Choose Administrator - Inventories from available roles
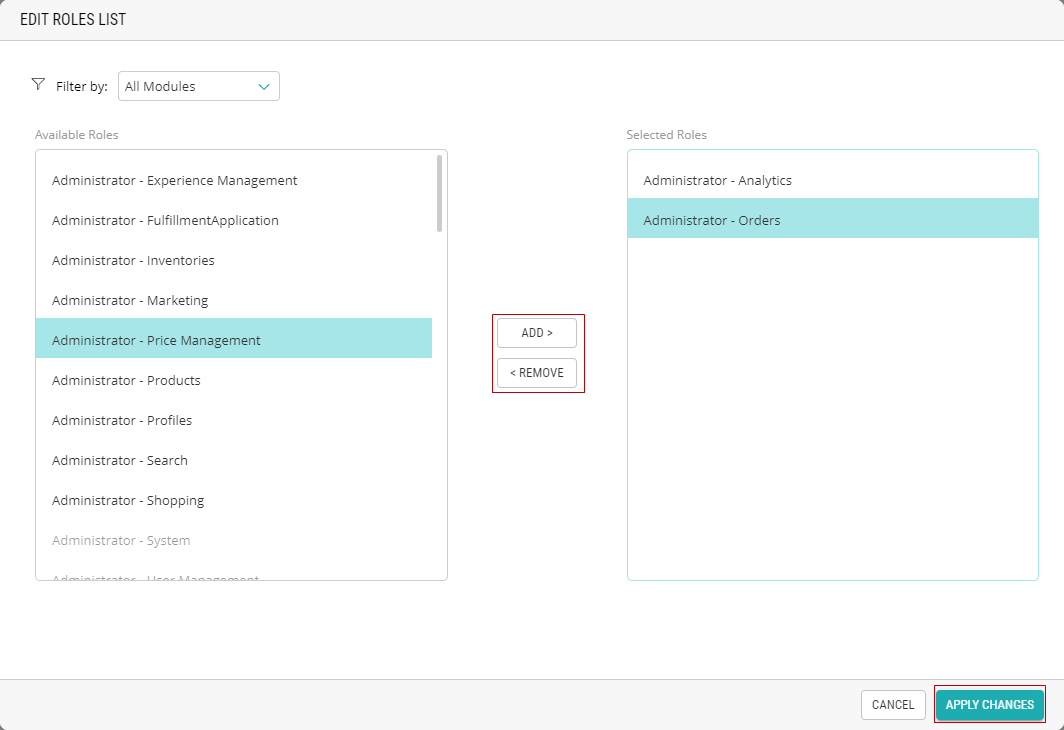This screenshot has height=730, width=1064. pos(133,261)
